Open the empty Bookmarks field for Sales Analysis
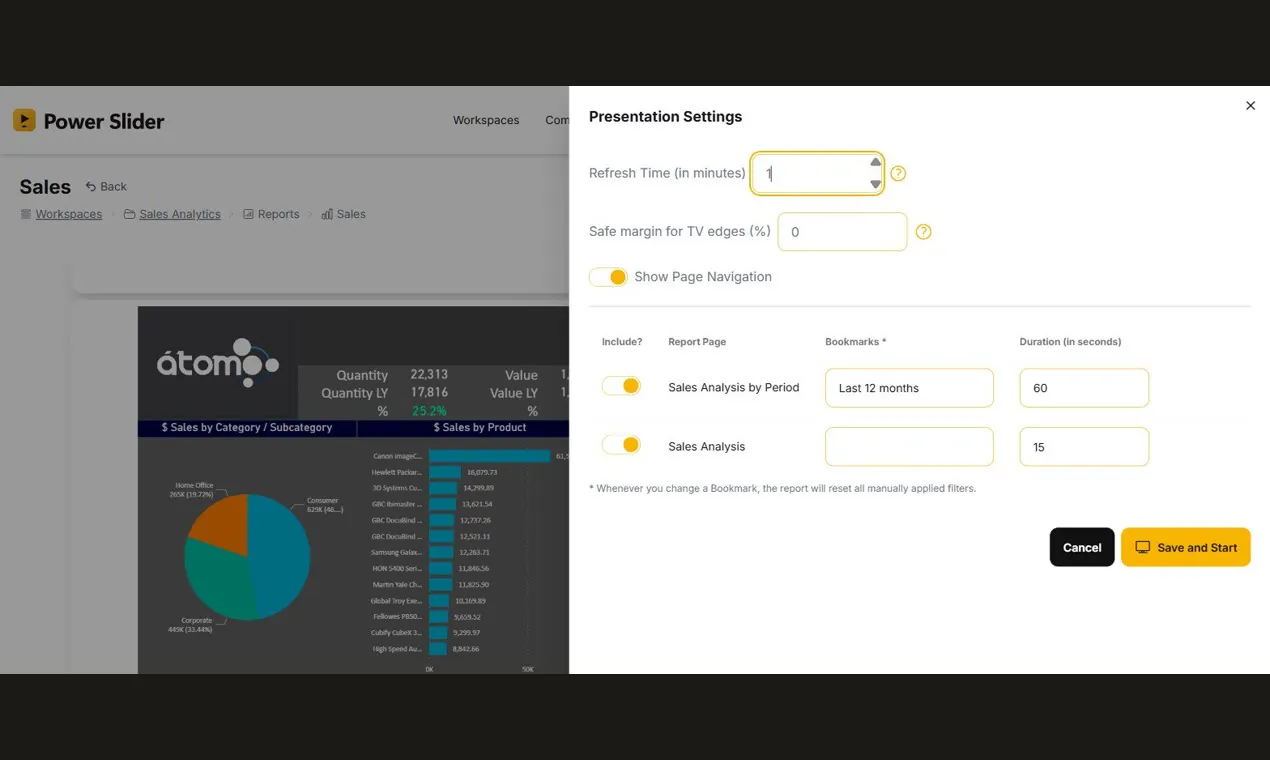This screenshot has height=760, width=1270. pyautogui.click(x=909, y=447)
